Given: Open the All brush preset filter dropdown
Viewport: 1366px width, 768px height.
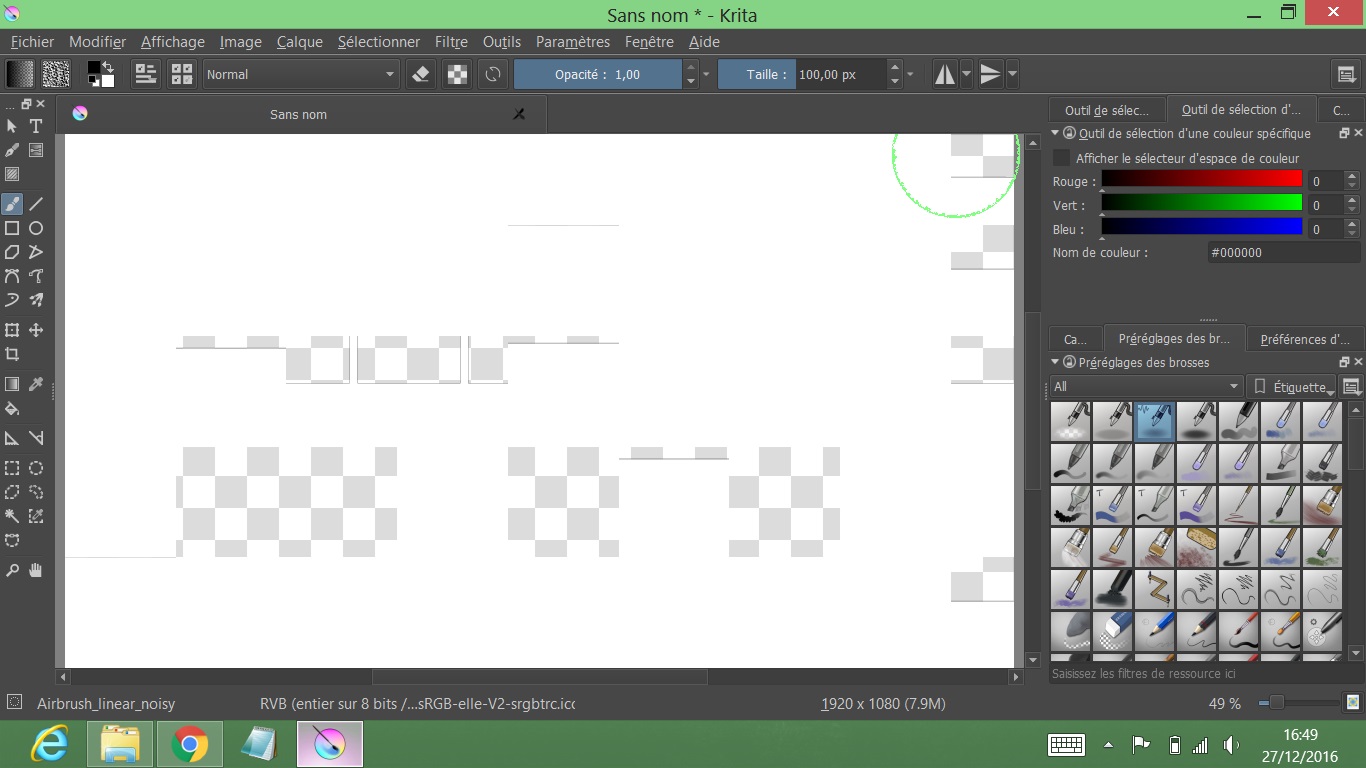Looking at the screenshot, I should (x=1146, y=386).
